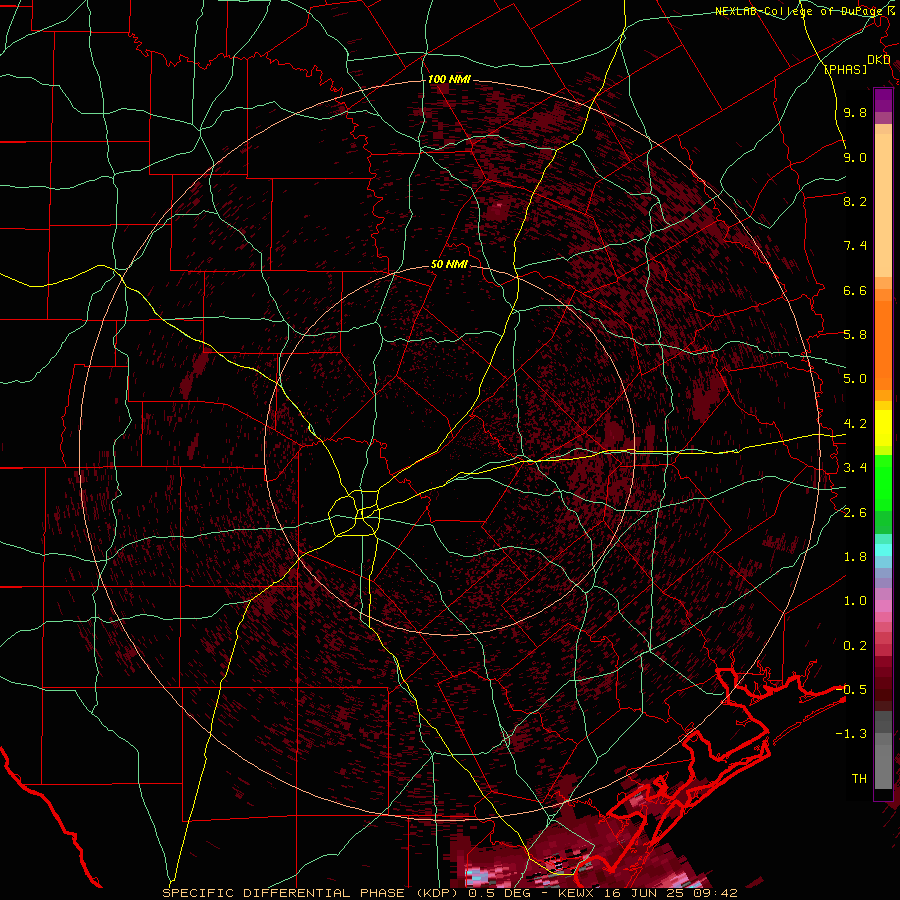Viewport: 900px width, 900px height.
Task: Click the yellow segment of the color bar
Action: pyautogui.click(x=883, y=428)
